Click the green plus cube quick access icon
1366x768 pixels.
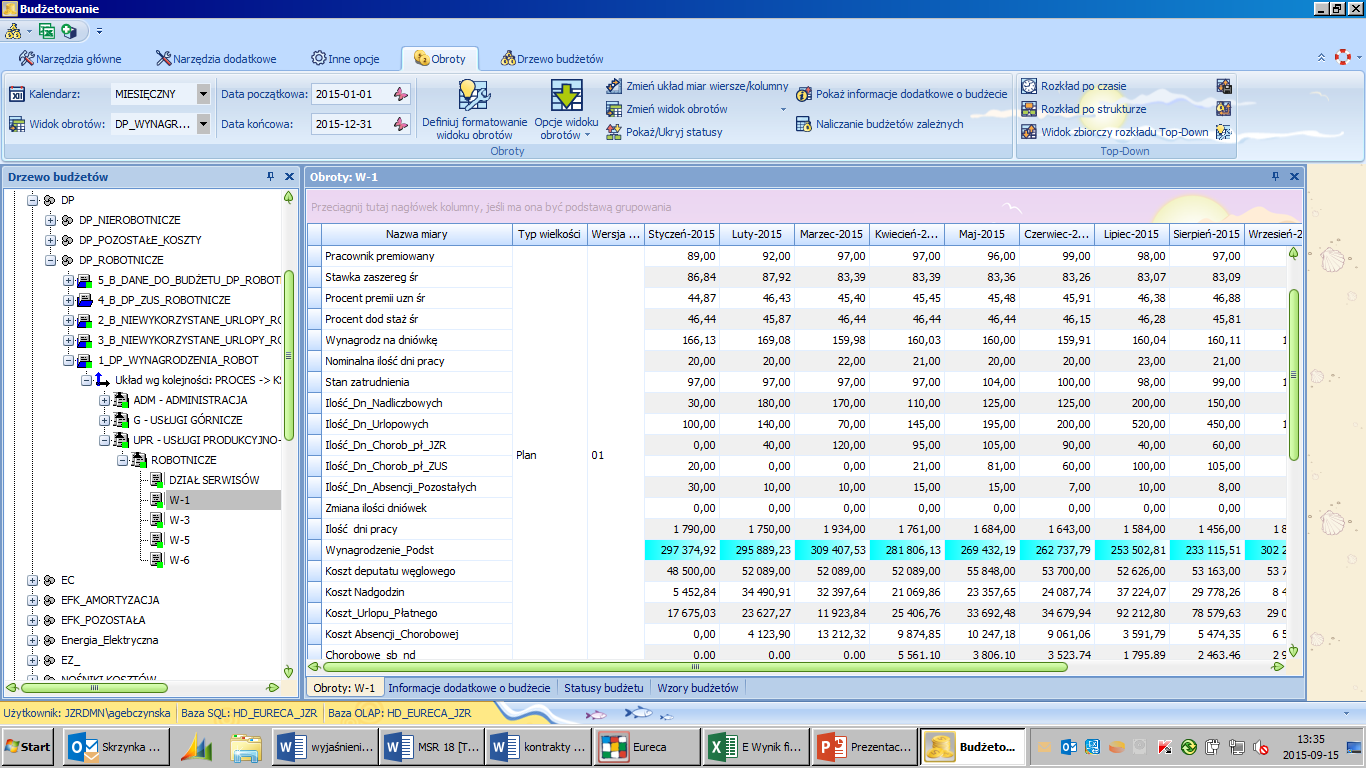click(x=69, y=31)
